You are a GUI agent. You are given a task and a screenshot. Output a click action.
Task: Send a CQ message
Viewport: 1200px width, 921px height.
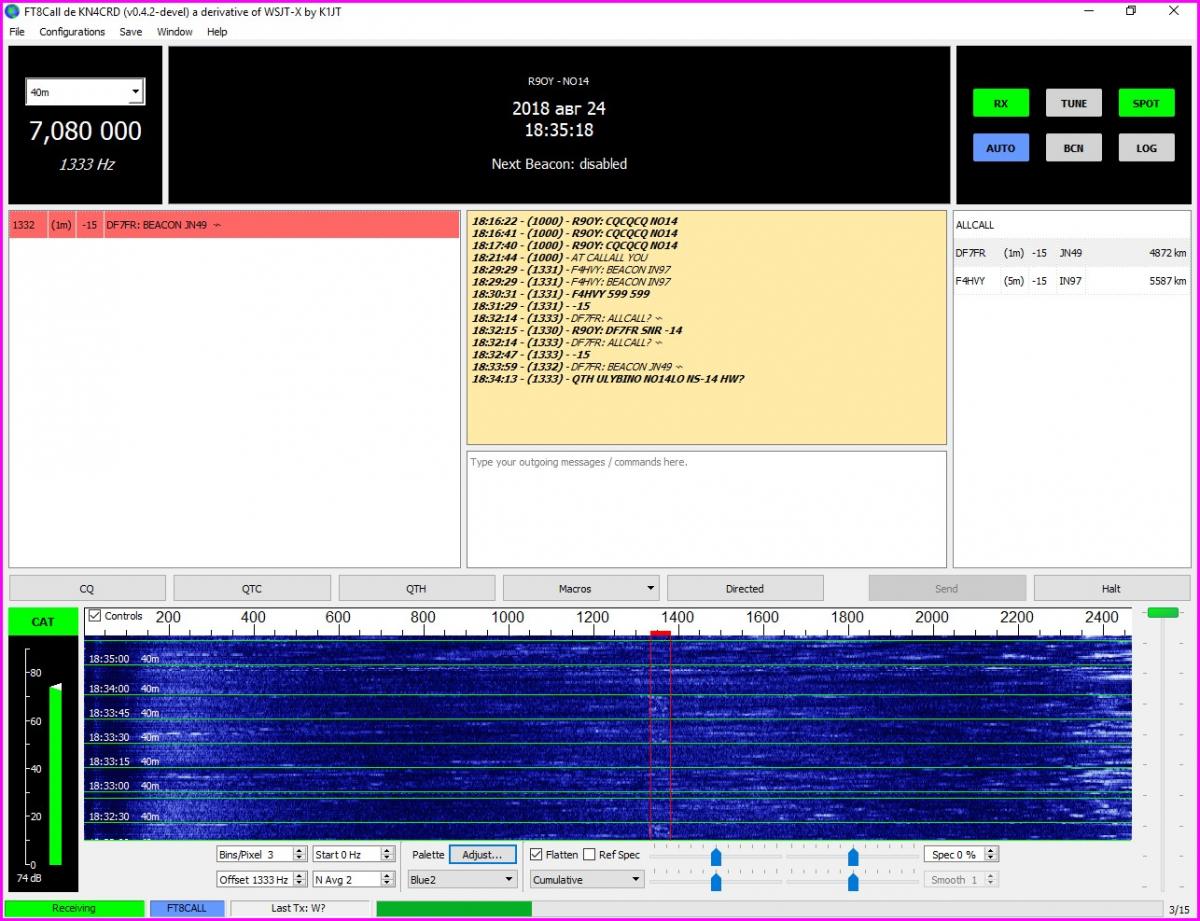87,589
